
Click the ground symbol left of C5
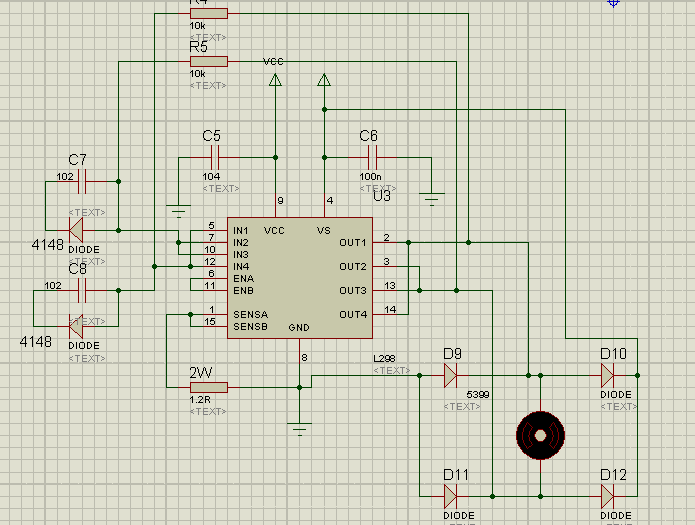click(179, 211)
